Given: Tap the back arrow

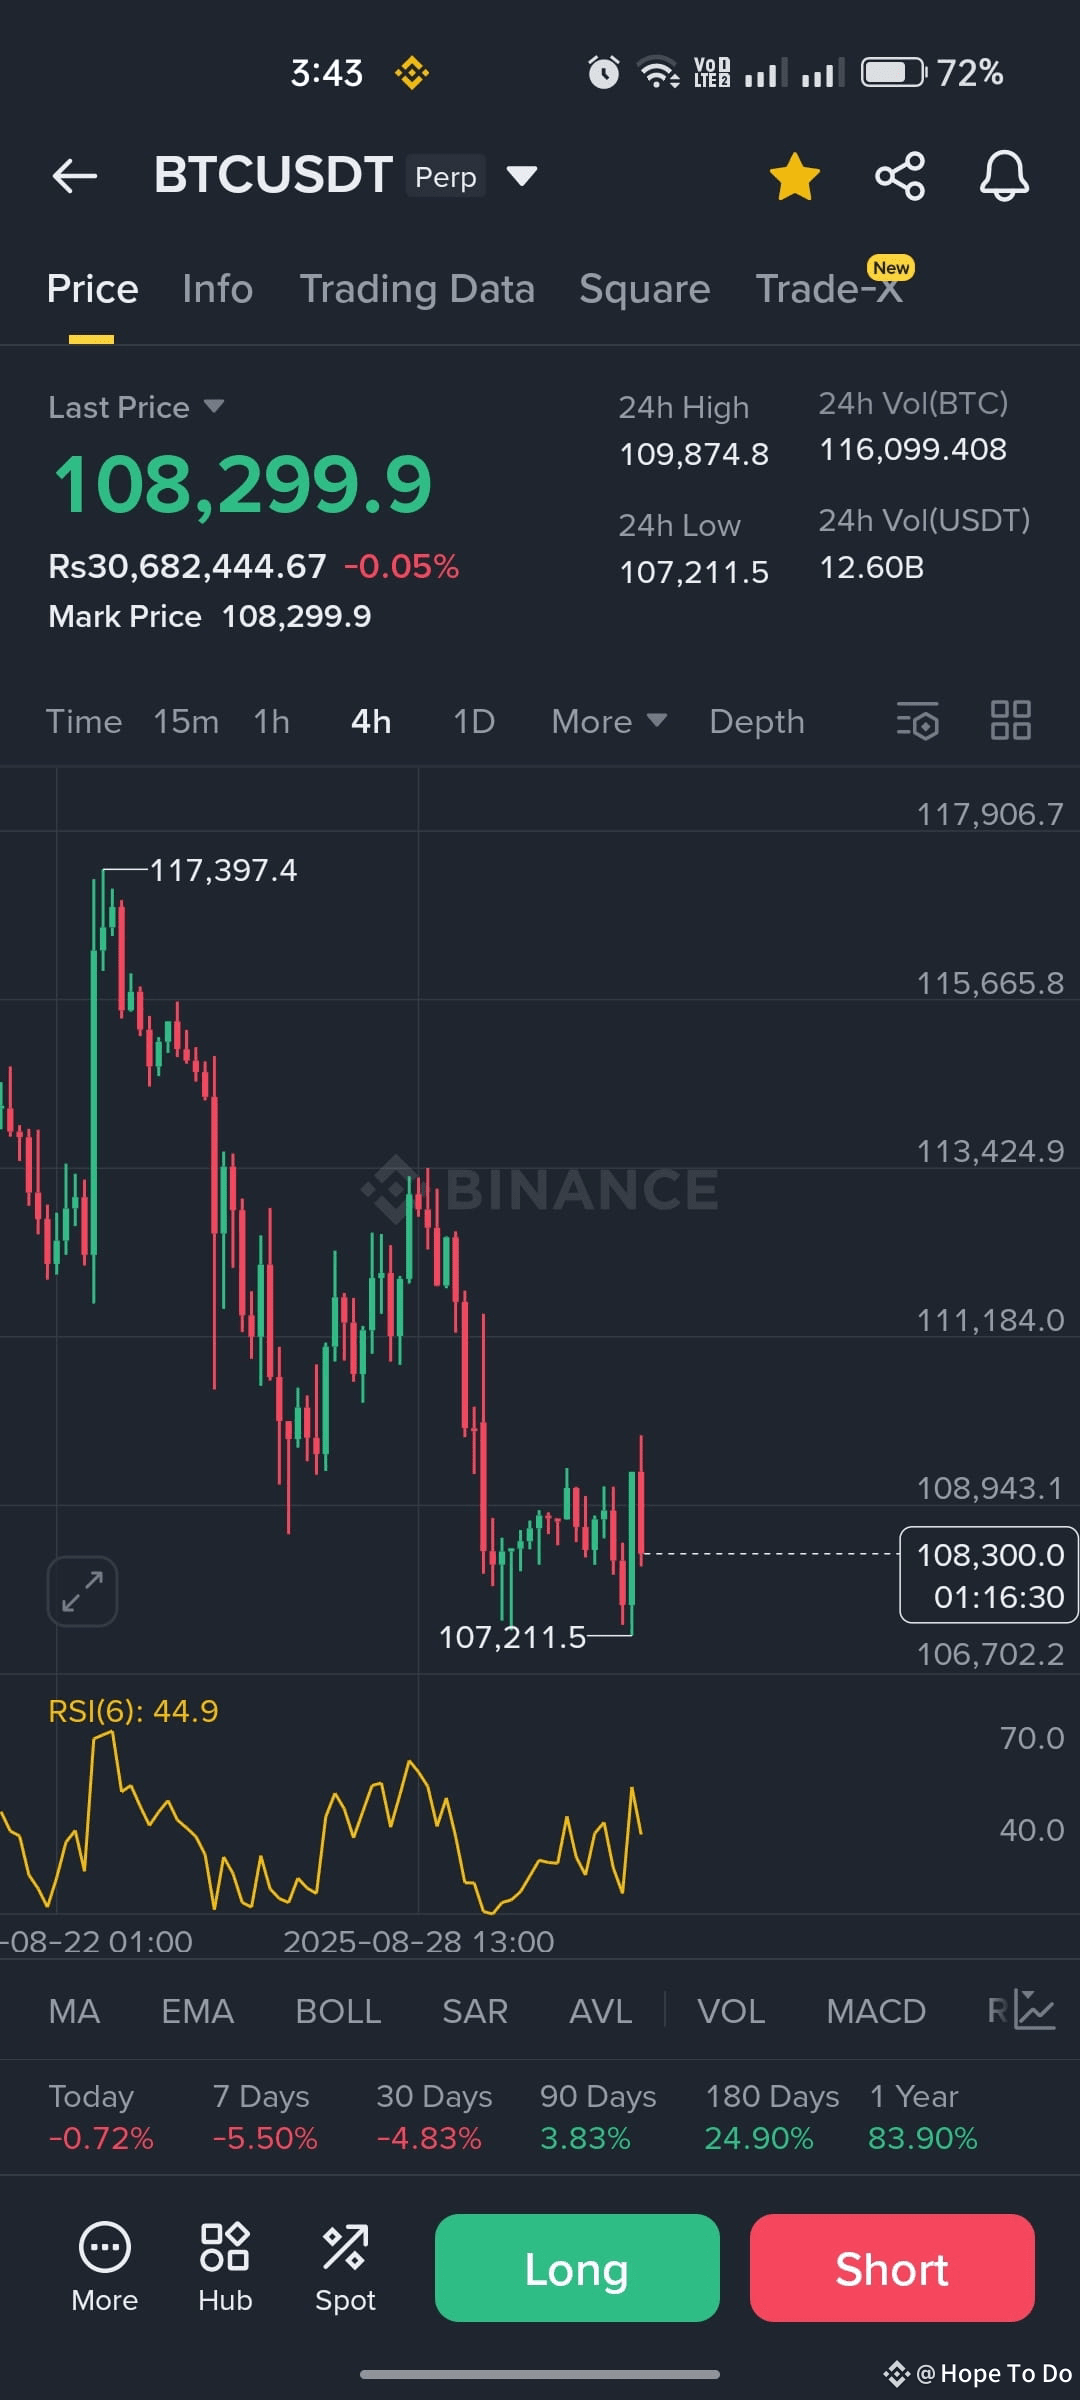Looking at the screenshot, I should point(75,176).
